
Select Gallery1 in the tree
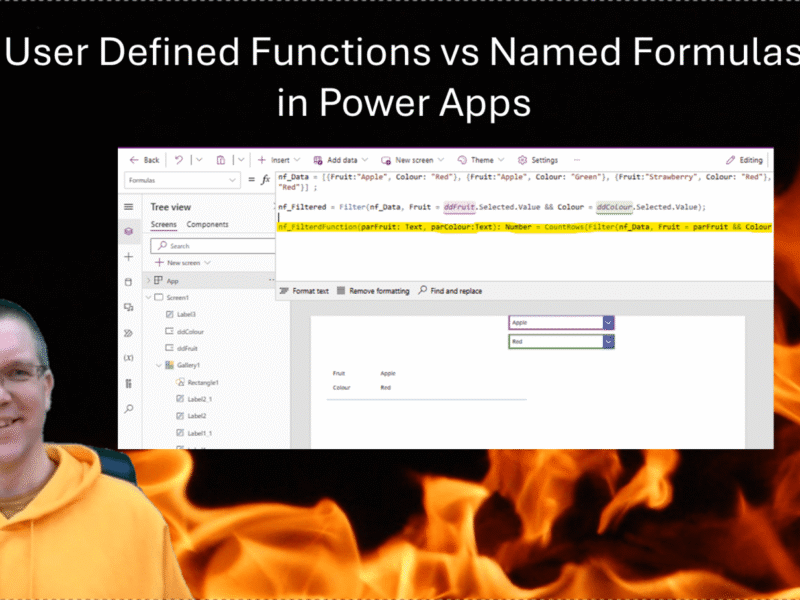click(x=188, y=365)
